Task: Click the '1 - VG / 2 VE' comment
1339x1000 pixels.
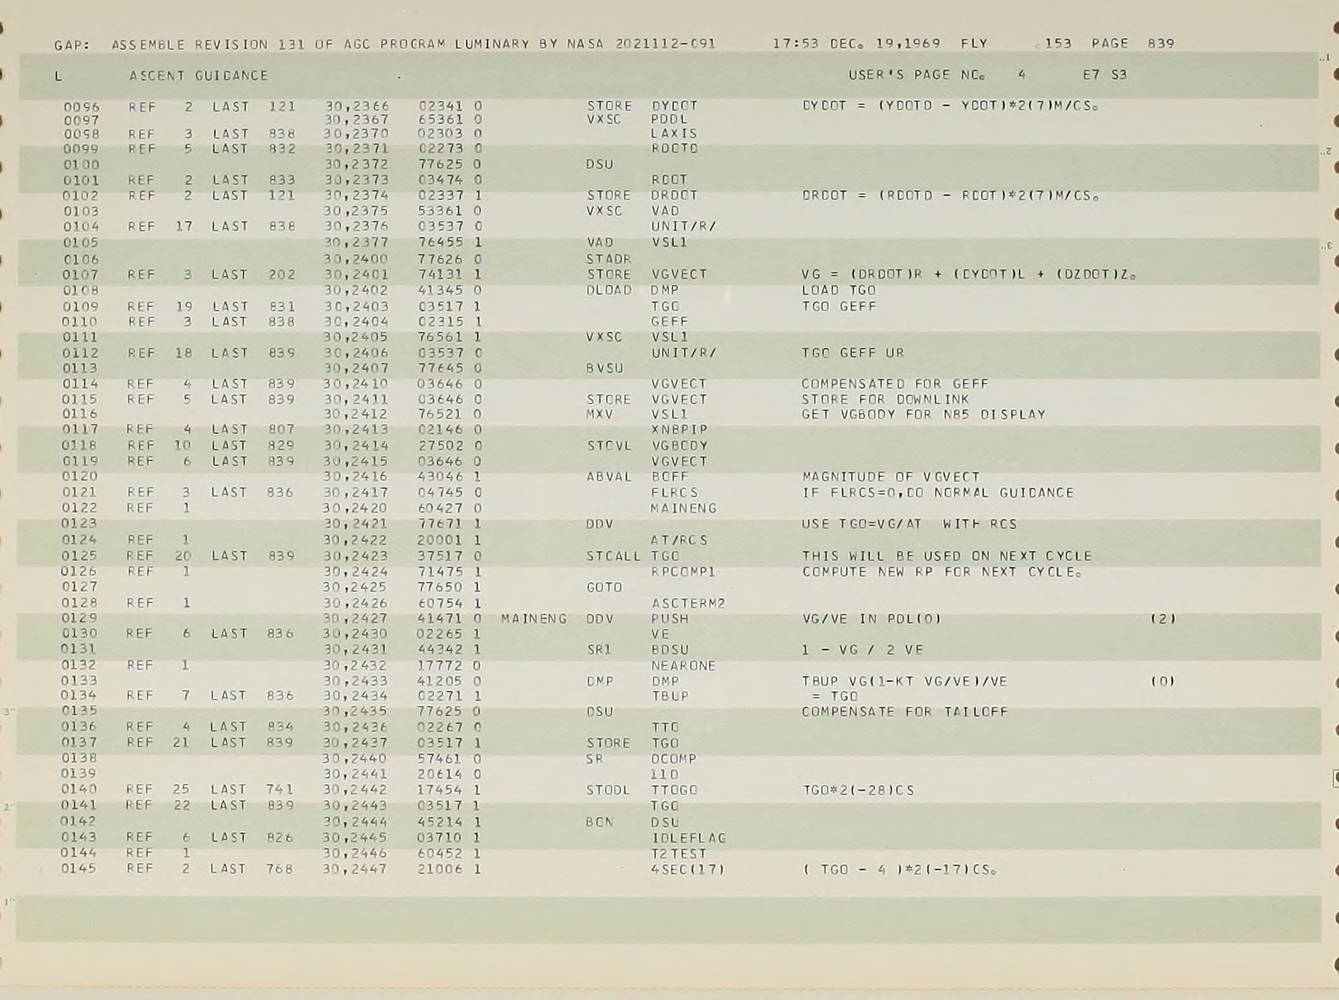Action: pos(862,649)
